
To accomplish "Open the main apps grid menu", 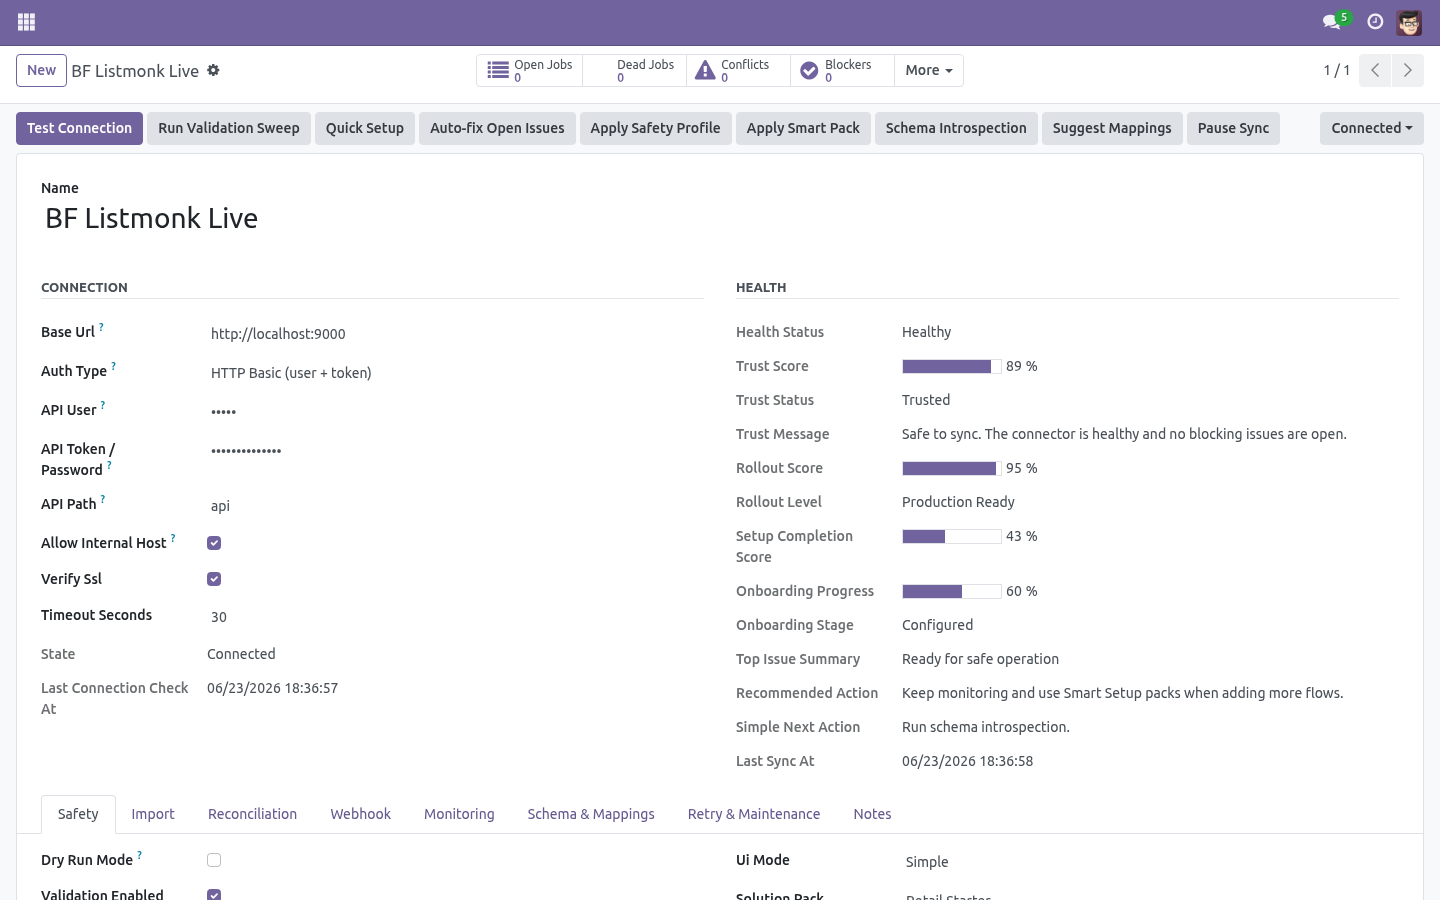I will pos(27,22).
